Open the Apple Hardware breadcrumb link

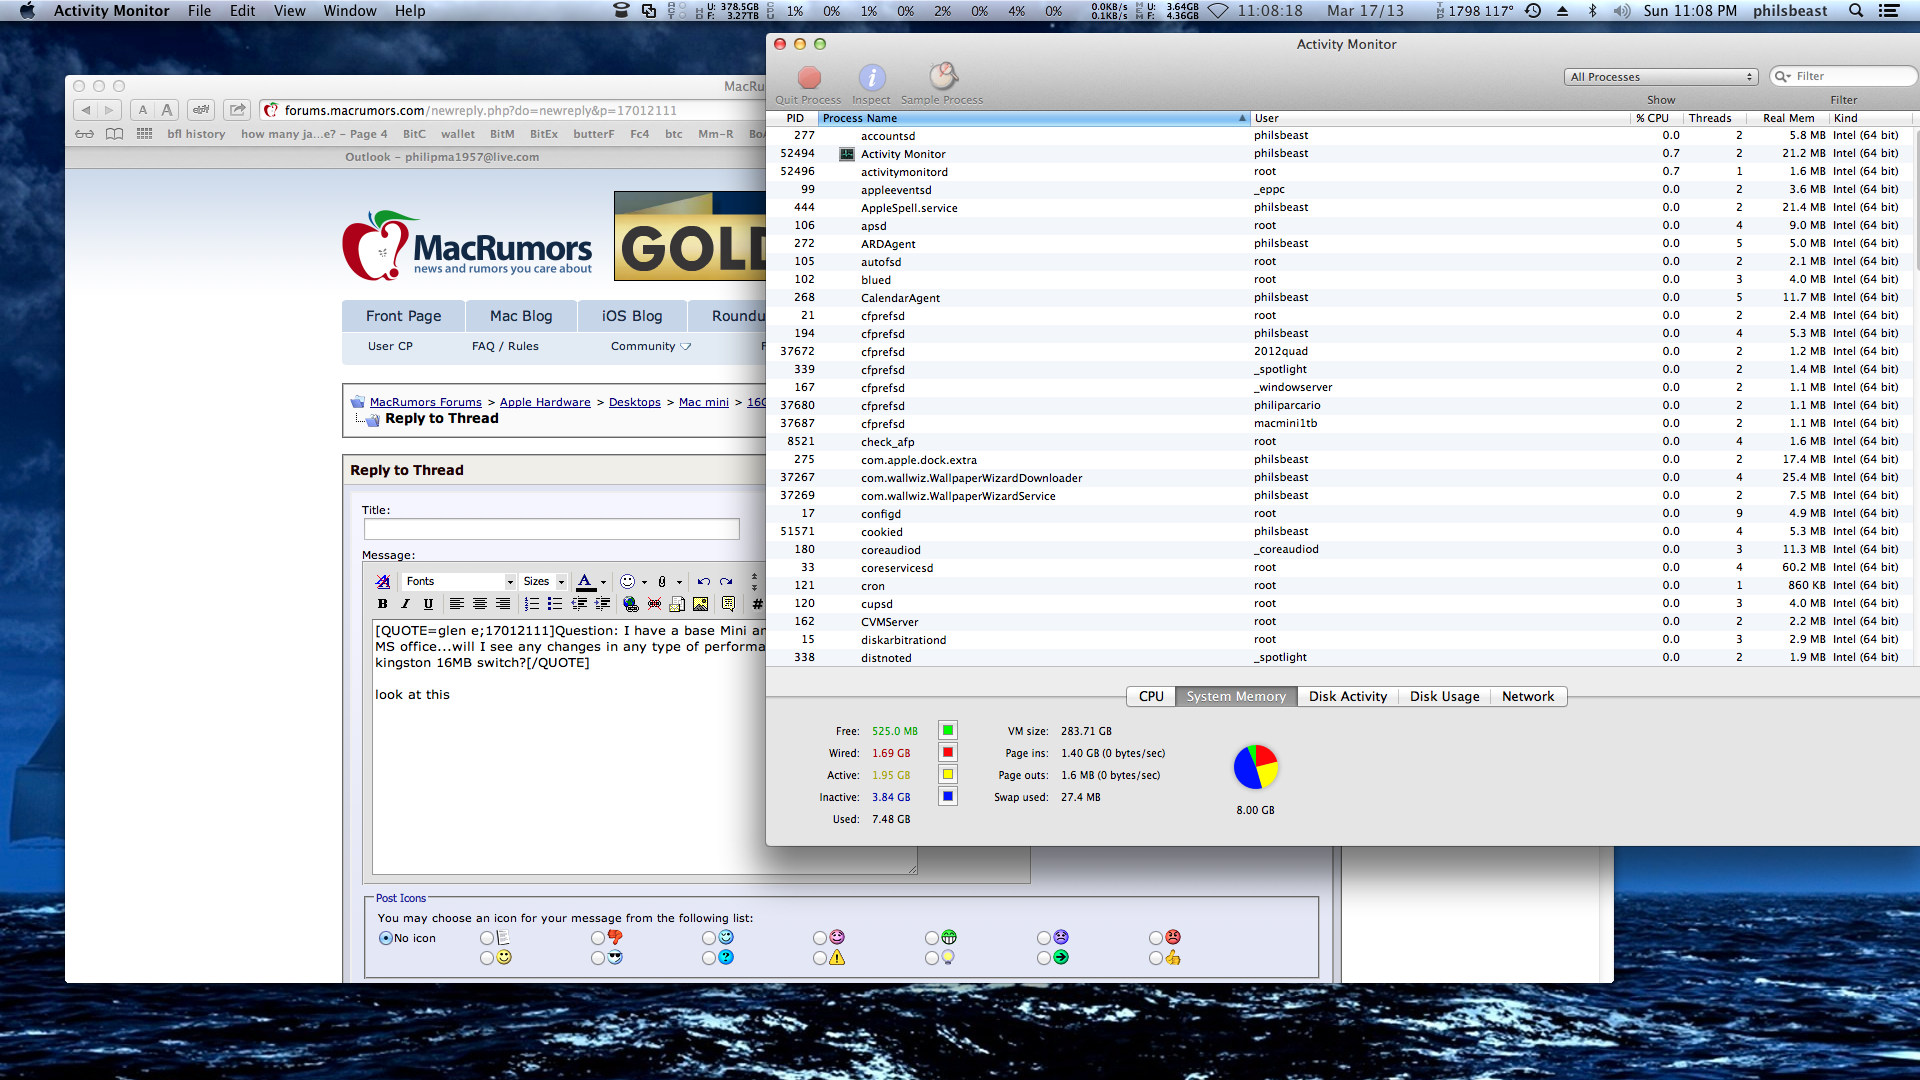point(545,402)
